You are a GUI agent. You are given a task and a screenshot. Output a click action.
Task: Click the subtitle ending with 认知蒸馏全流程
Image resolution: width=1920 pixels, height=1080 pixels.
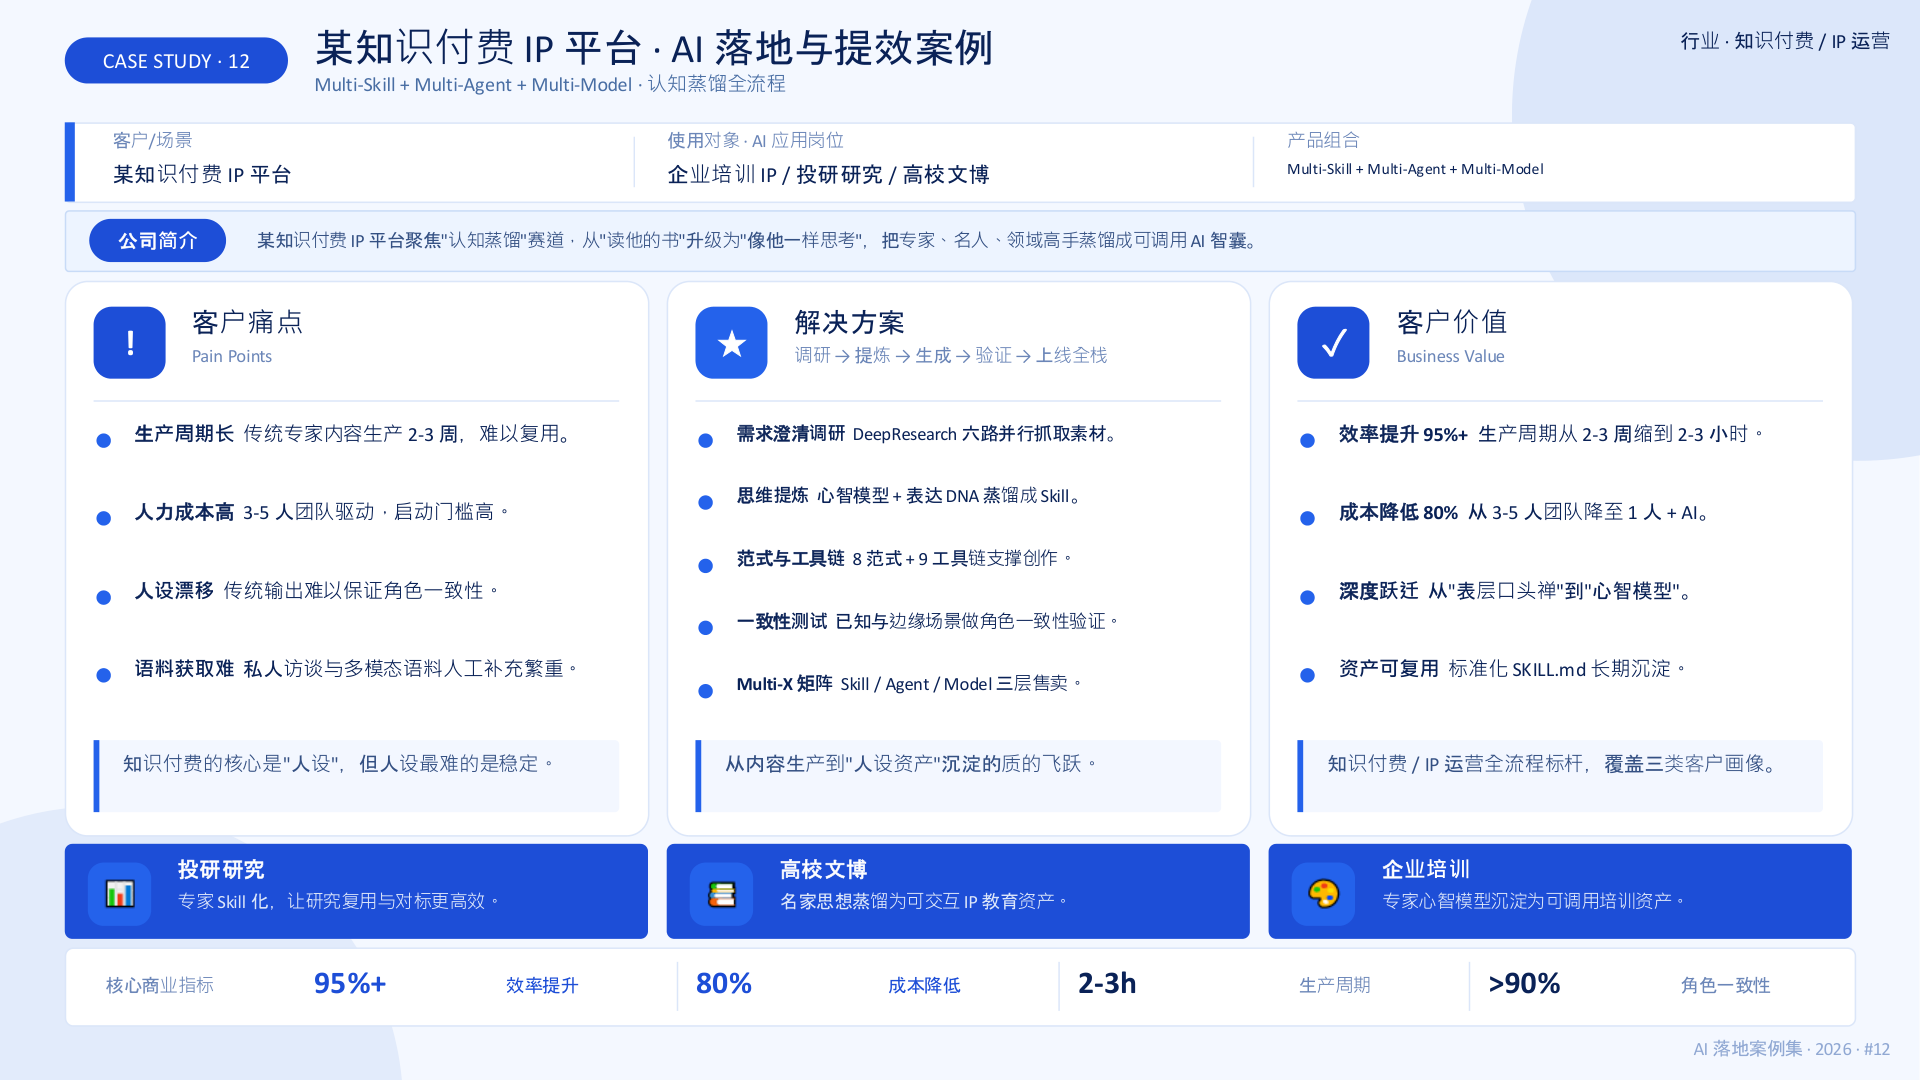550,84
